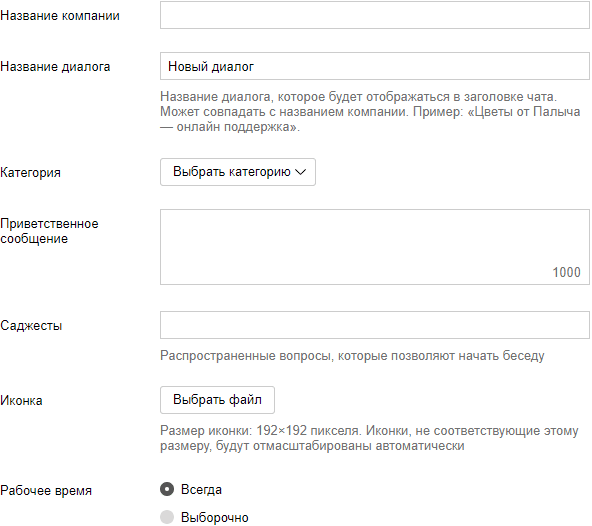The width and height of the screenshot is (592, 526).
Task: Click the 'Саджесты' label
Action: (x=31, y=325)
